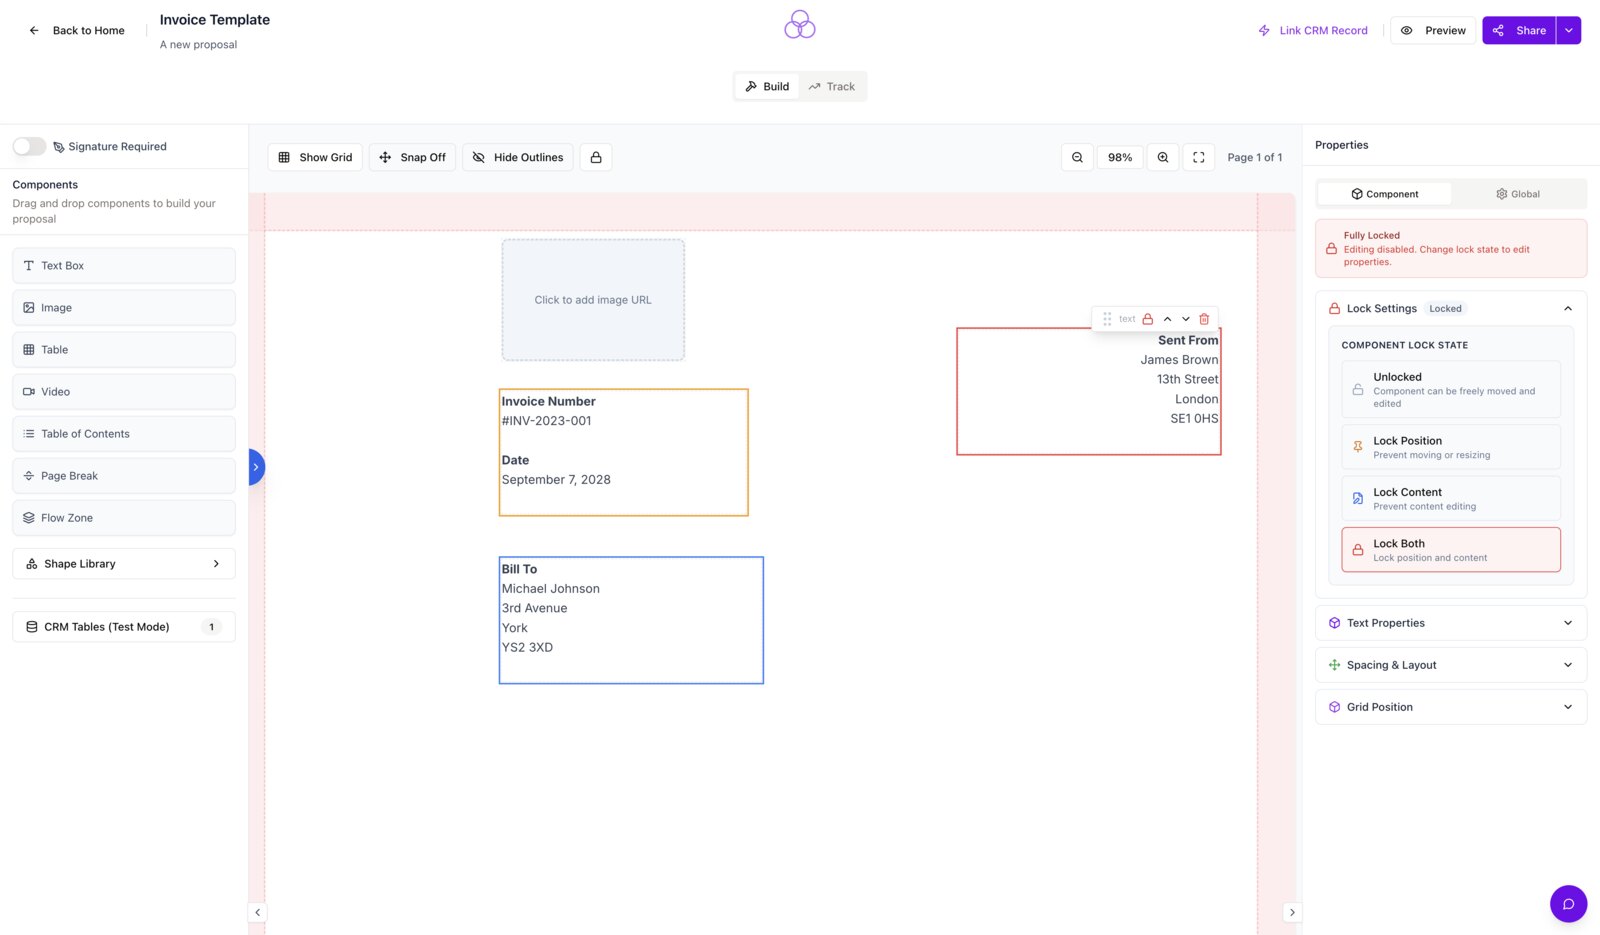The width and height of the screenshot is (1600, 935).
Task: Expand Text Properties section
Action: tap(1450, 623)
